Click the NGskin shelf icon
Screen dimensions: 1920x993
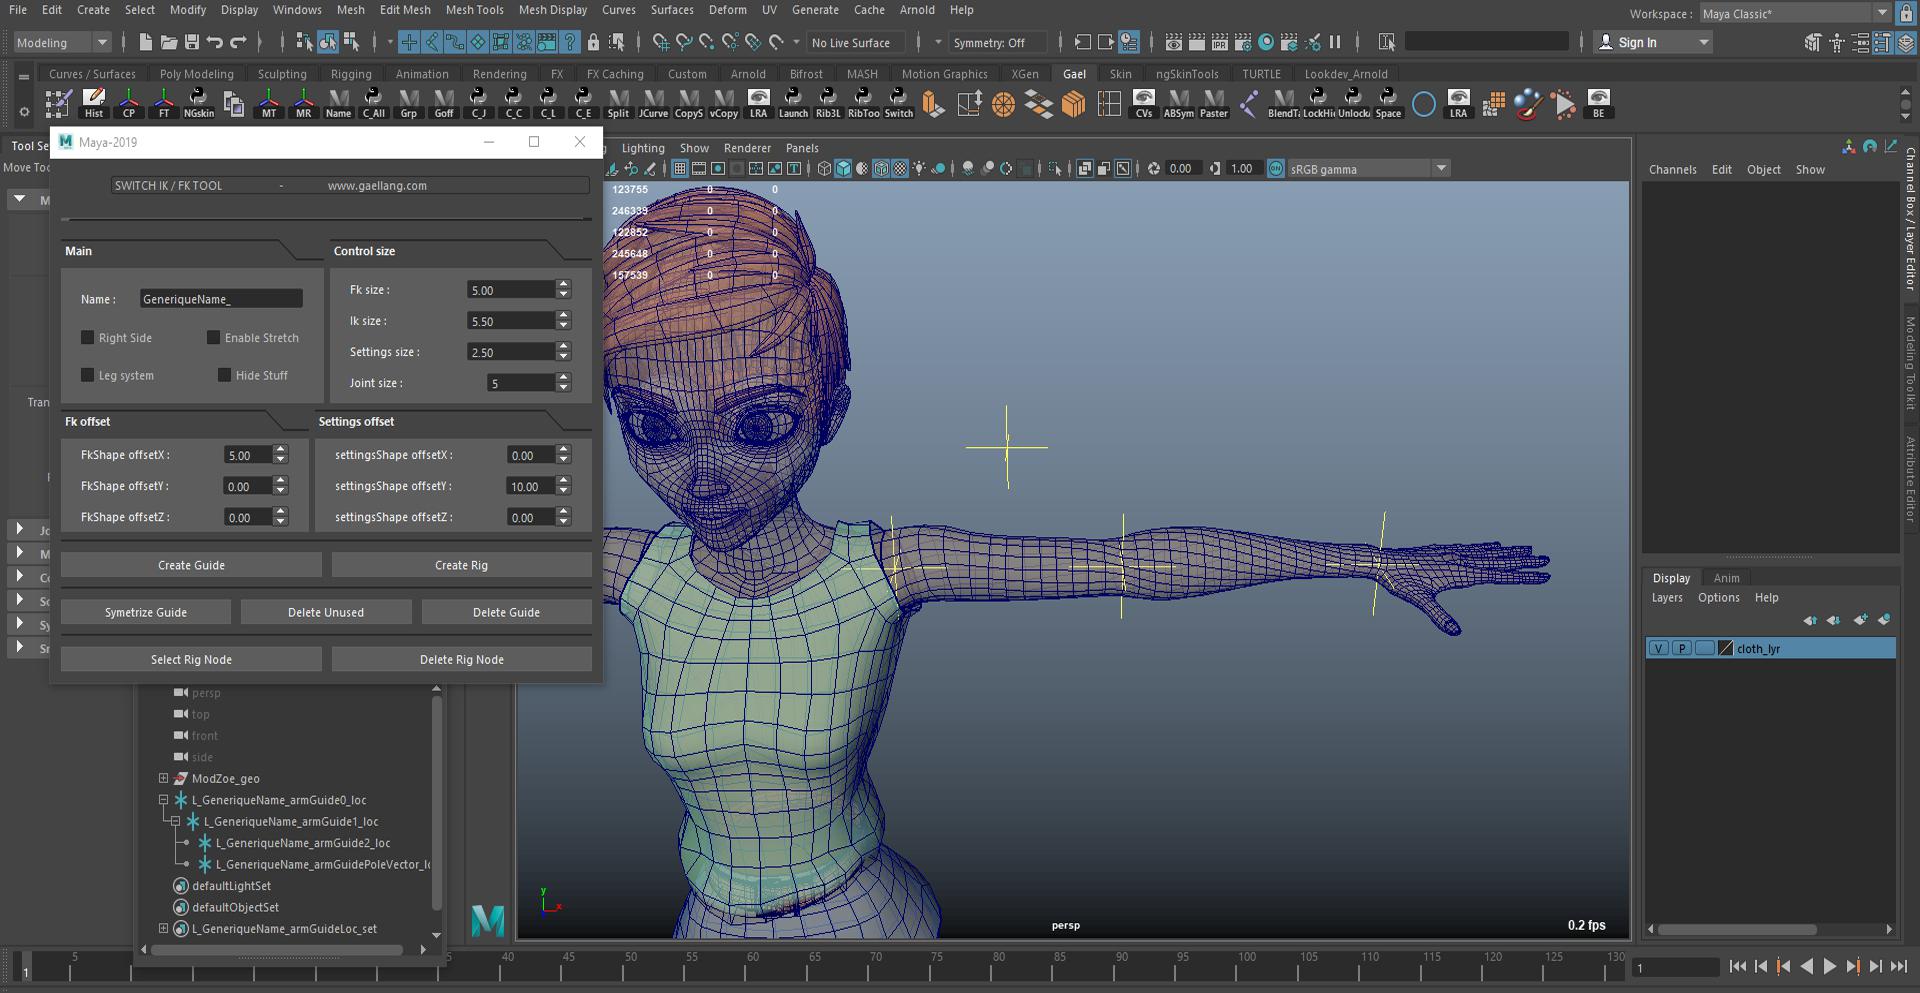198,102
